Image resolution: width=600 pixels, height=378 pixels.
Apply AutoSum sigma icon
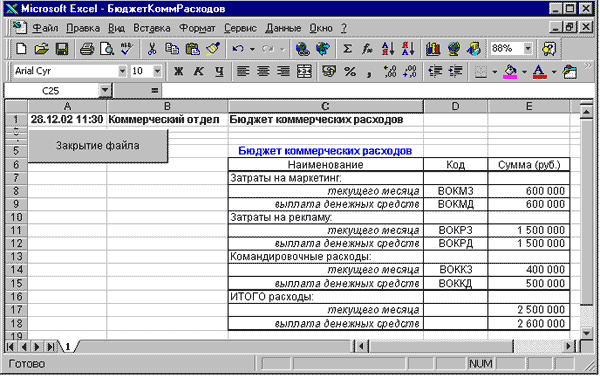[347, 49]
